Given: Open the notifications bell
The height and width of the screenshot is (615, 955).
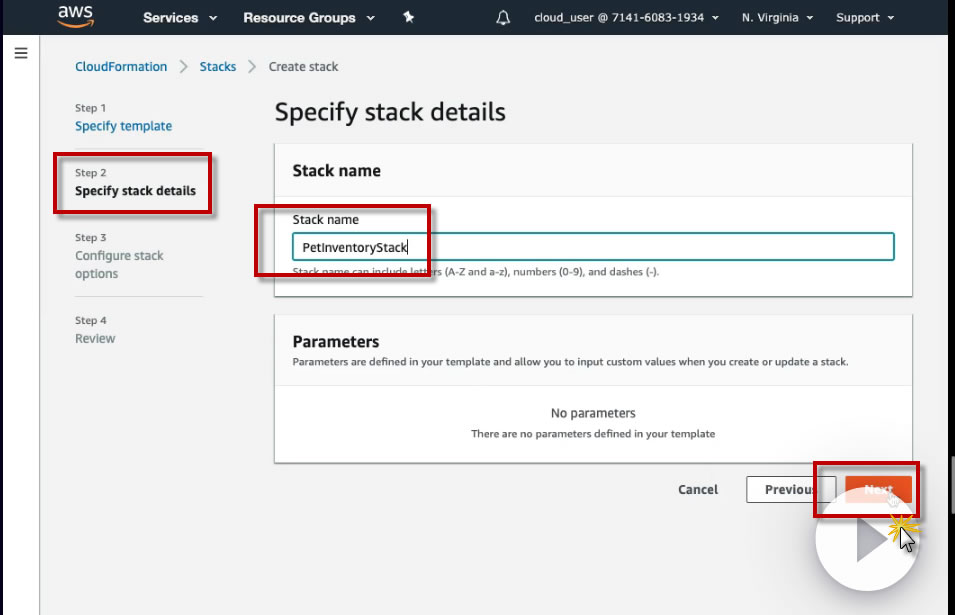Looking at the screenshot, I should [503, 18].
